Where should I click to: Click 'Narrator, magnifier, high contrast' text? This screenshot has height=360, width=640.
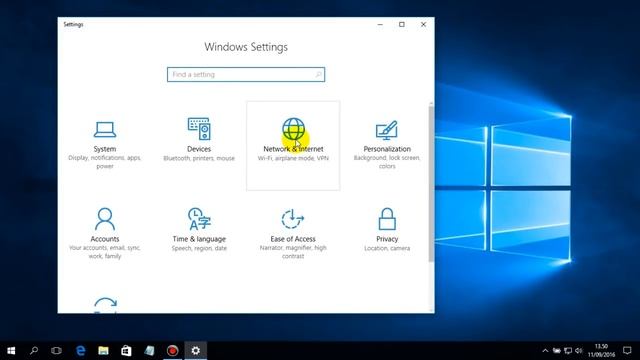click(x=293, y=252)
